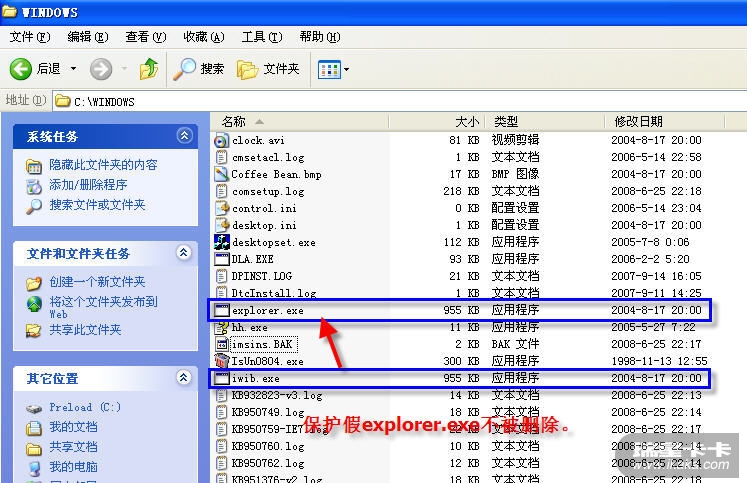The height and width of the screenshot is (483, 747).
Task: Open the Back history dropdown arrow
Action: [73, 69]
